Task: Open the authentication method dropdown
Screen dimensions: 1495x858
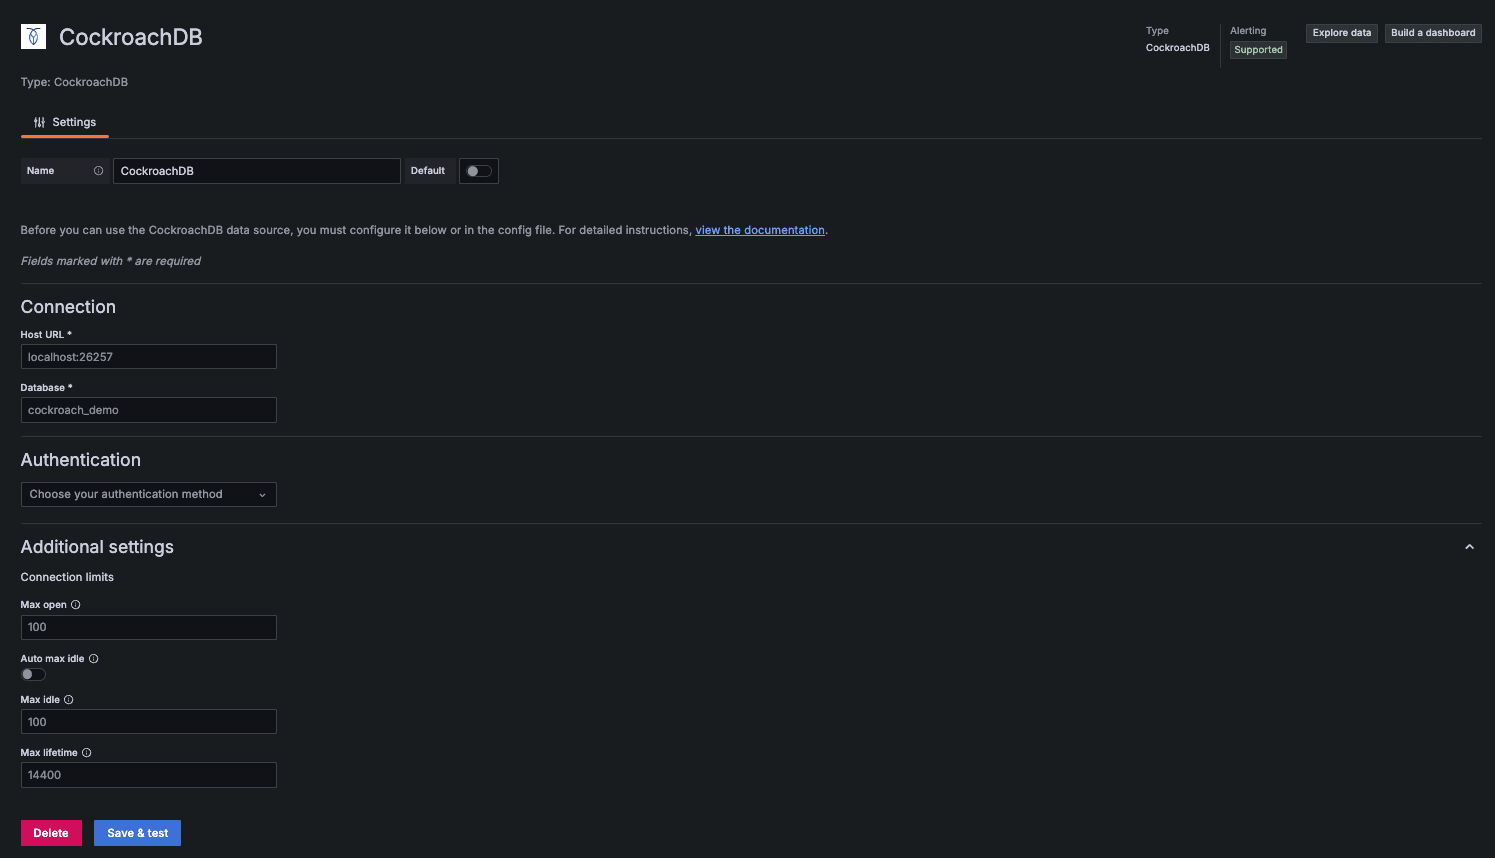Action: click(x=148, y=494)
